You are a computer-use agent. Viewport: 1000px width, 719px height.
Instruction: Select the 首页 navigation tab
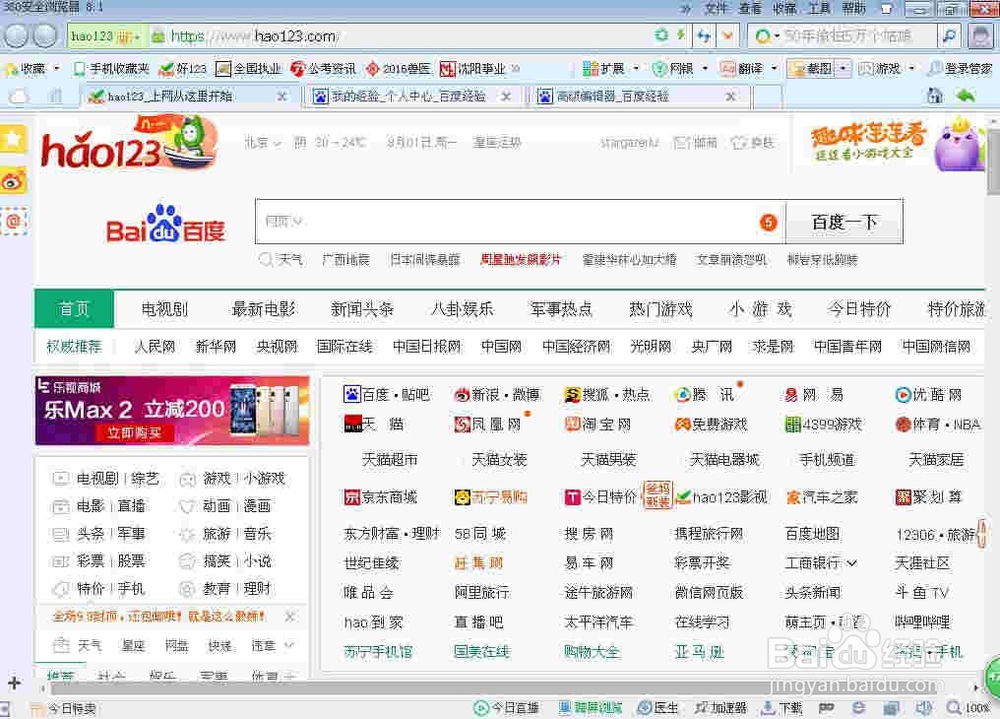(74, 309)
